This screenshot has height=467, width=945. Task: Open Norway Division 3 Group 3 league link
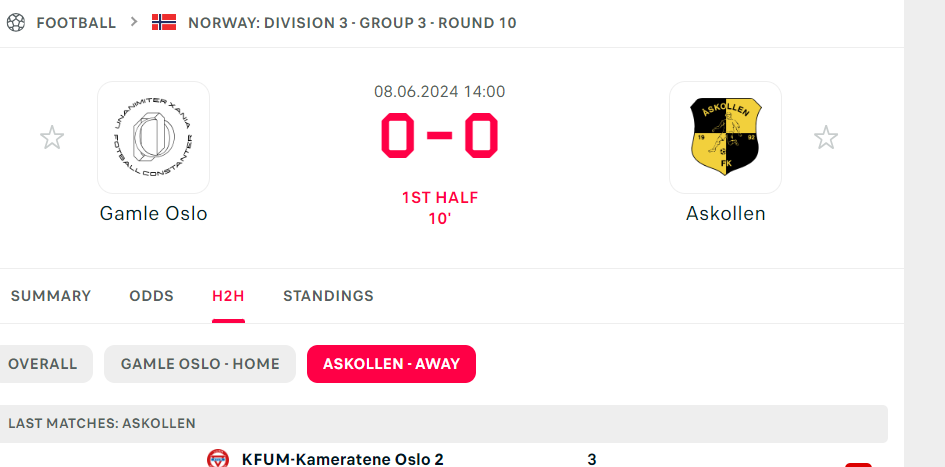pos(352,23)
